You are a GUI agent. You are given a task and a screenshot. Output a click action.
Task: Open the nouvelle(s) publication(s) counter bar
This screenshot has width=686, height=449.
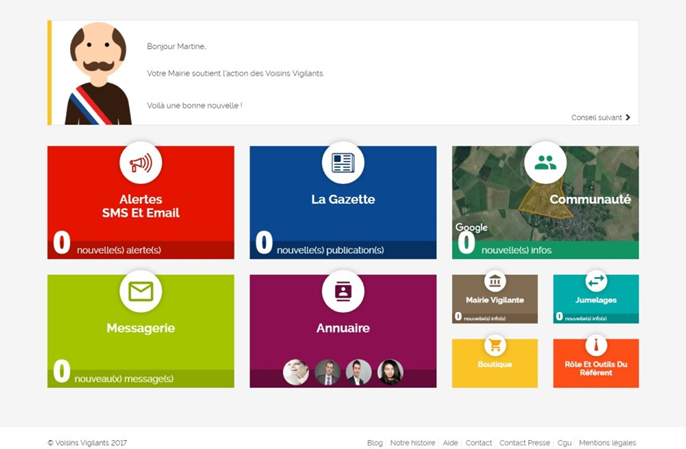[343, 250]
